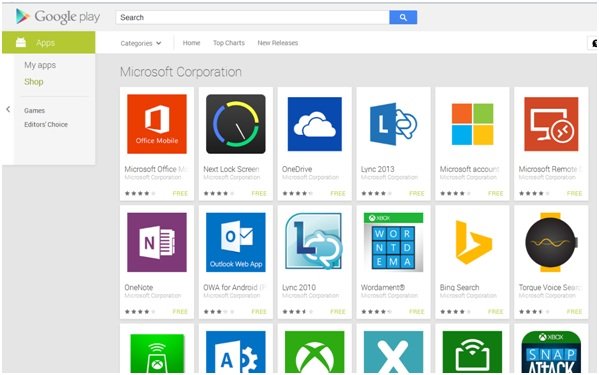Screen dimensions: 599x375
Task: Open the Microsoft Office Mobile app icon
Action: 157,124
